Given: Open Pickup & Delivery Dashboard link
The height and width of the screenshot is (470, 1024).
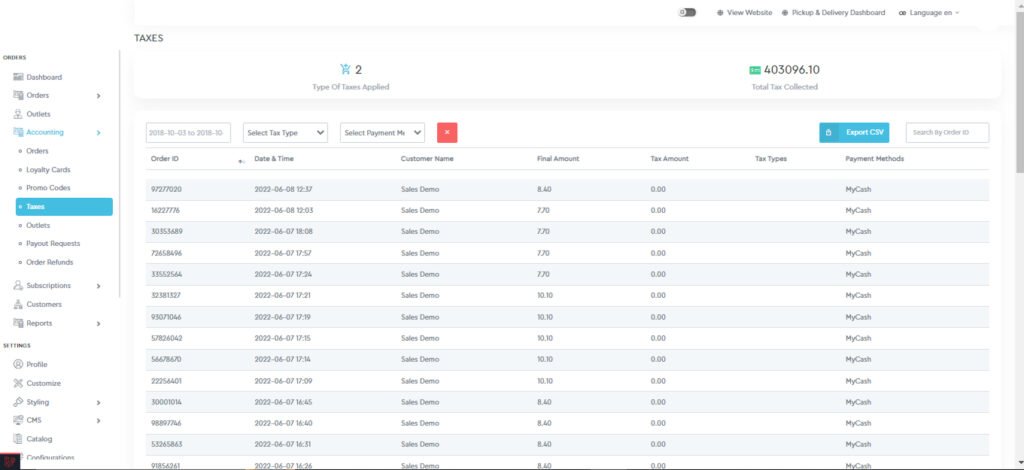Looking at the screenshot, I should click(838, 13).
